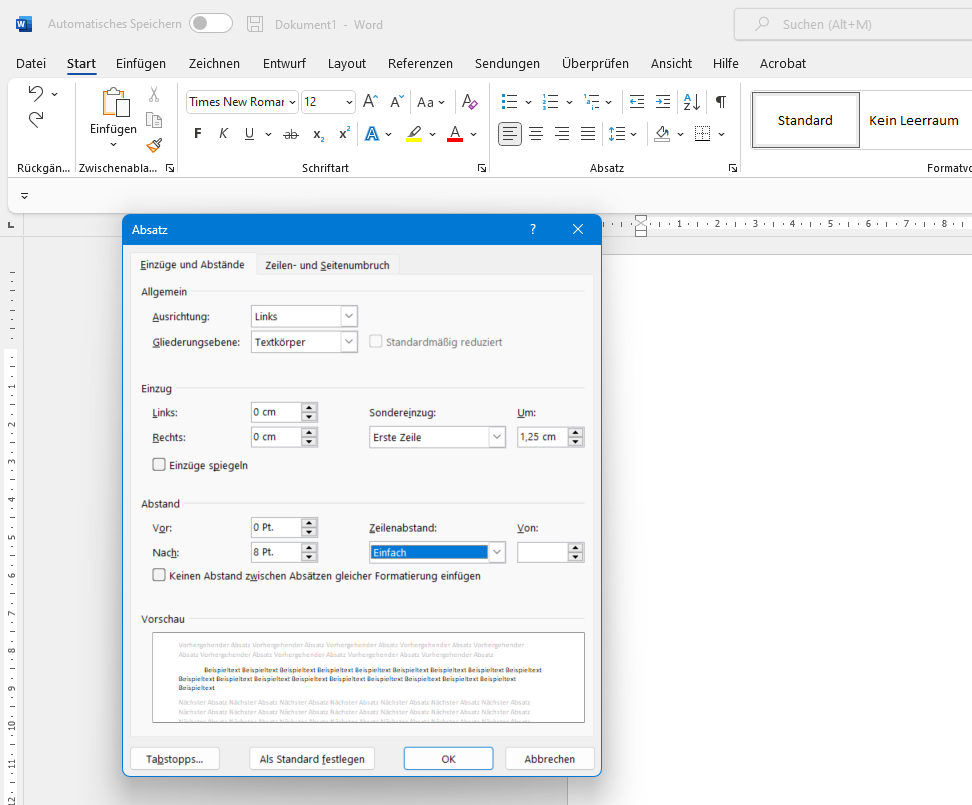Viewport: 972px width, 805px height.
Task: Toggle Automatisches Speichern switch
Action: (211, 24)
